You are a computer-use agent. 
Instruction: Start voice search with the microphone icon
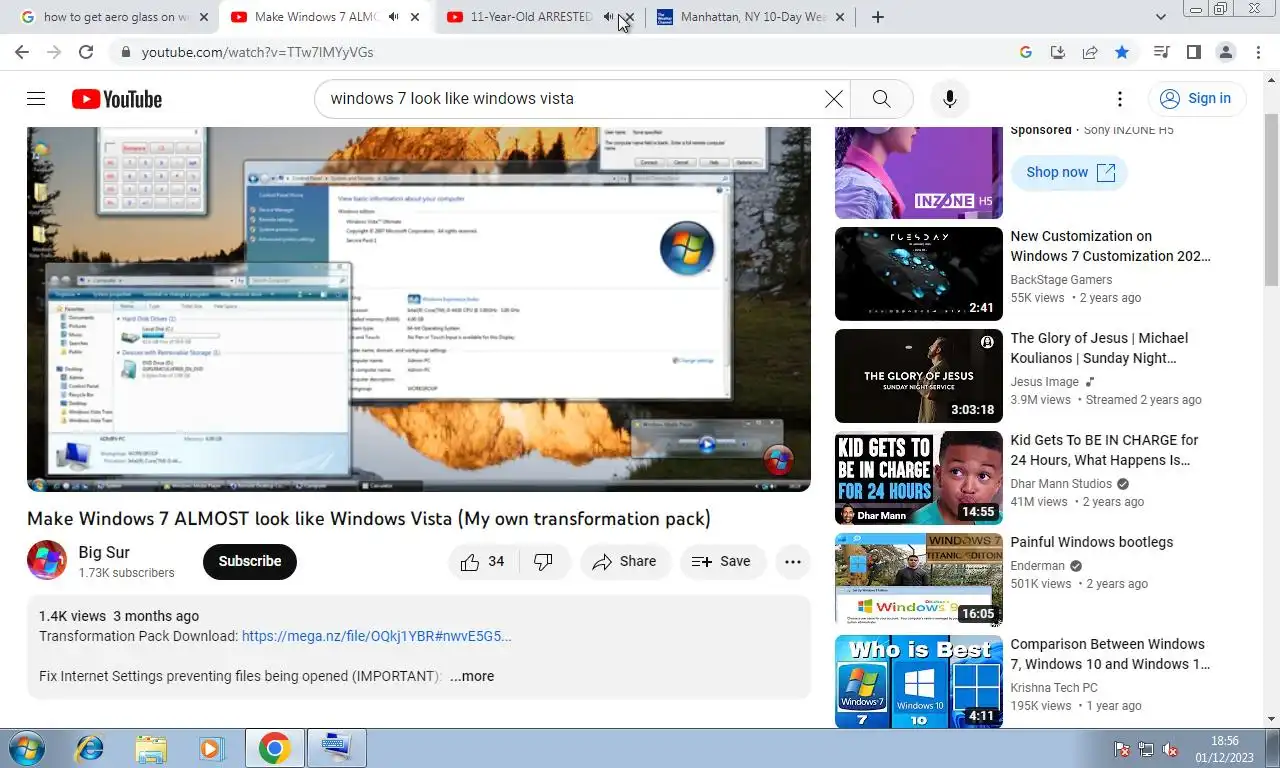coord(949,98)
